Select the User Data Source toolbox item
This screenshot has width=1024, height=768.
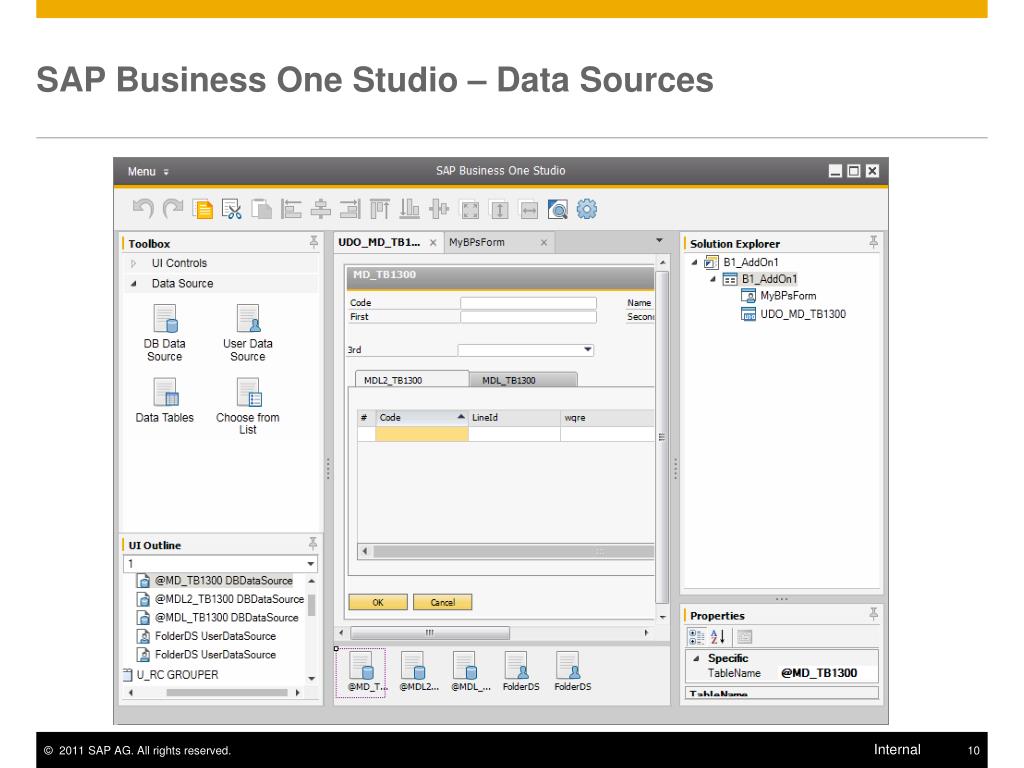[x=248, y=333]
